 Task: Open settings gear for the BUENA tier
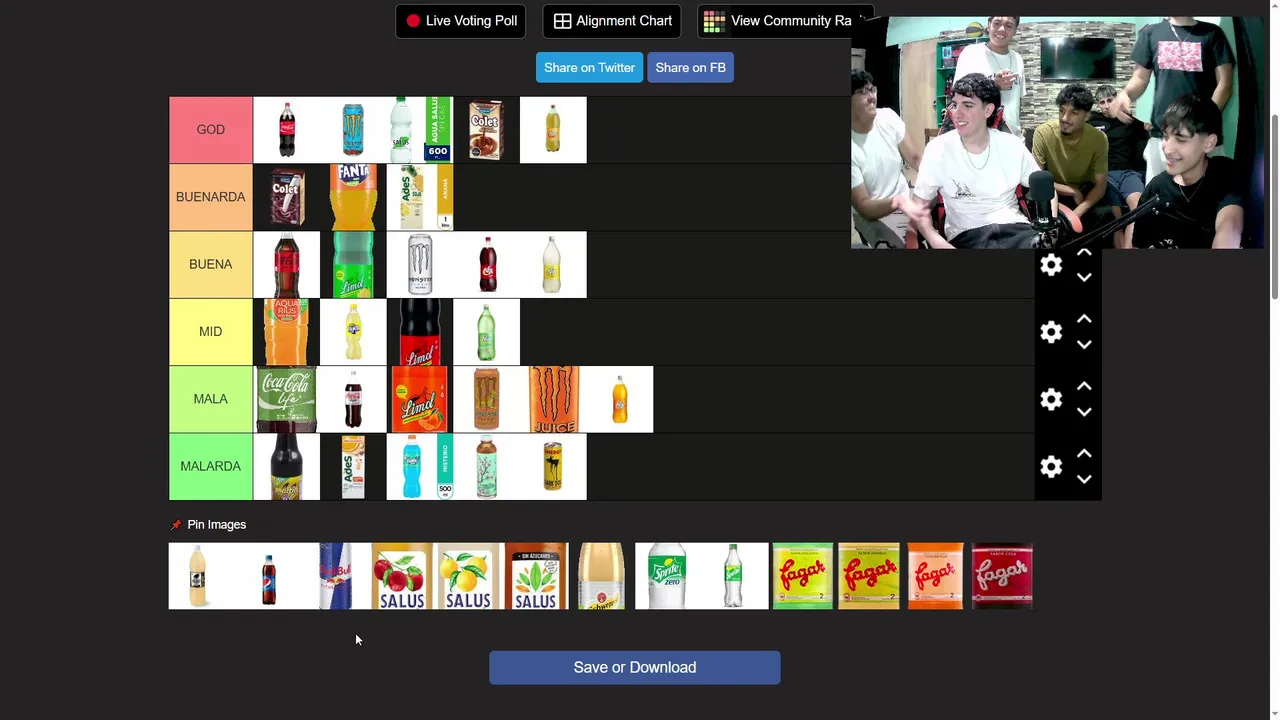(1051, 265)
